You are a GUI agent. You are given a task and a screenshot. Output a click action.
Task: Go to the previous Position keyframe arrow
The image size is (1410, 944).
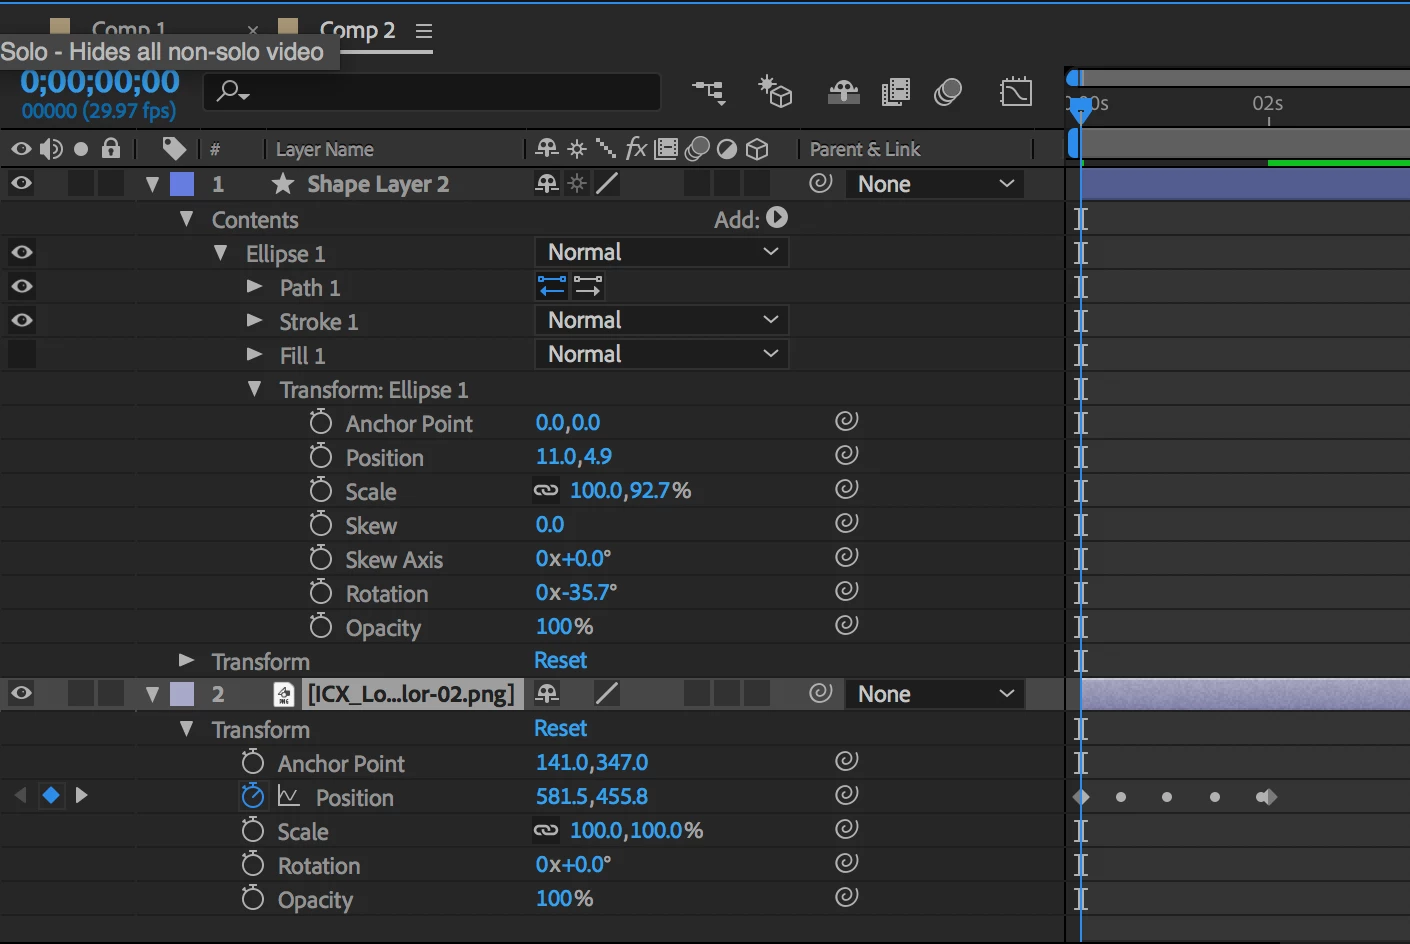[x=21, y=795]
